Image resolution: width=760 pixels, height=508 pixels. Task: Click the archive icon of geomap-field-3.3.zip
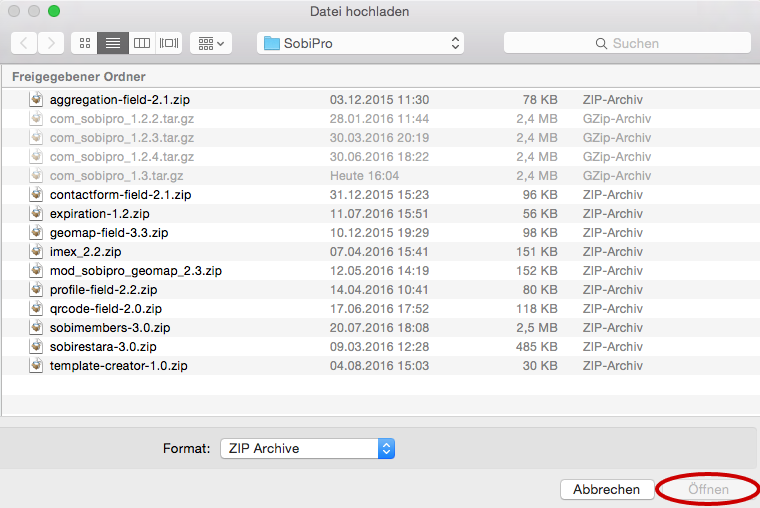[36, 232]
